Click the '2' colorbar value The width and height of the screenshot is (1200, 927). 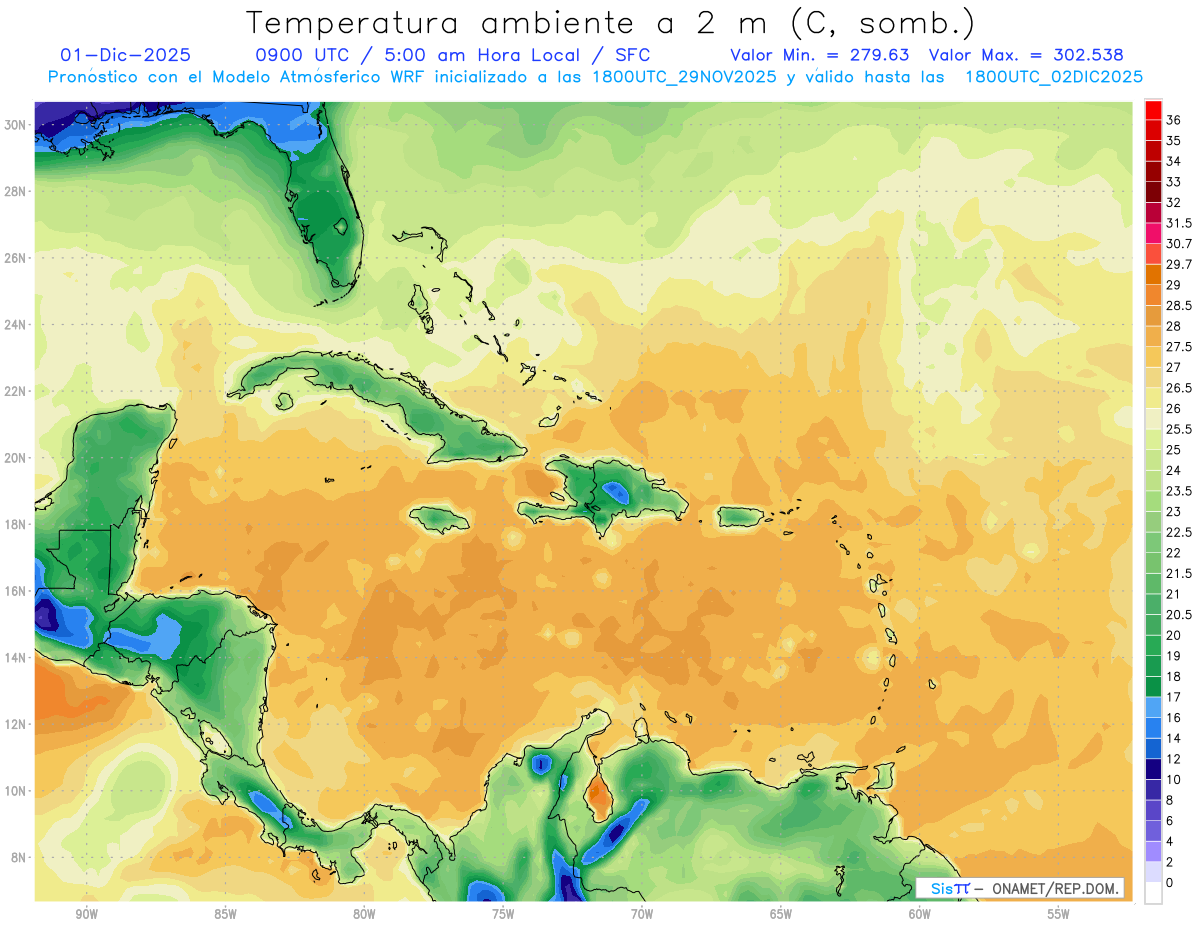tap(1170, 862)
